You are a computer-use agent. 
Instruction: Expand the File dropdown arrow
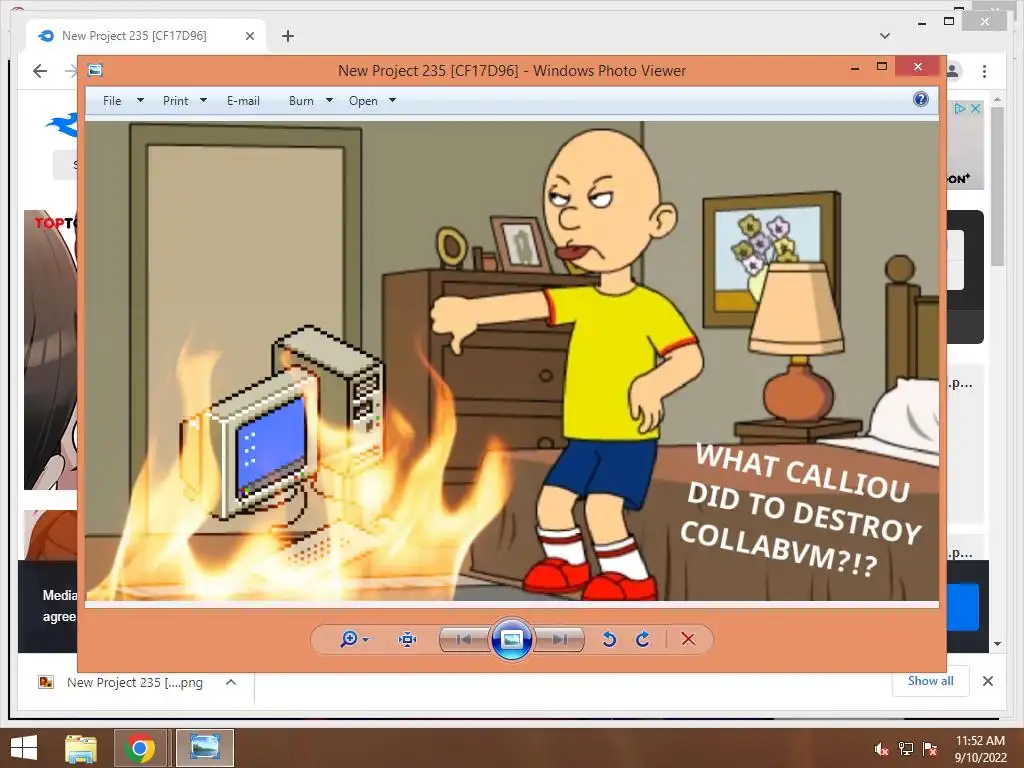(x=140, y=101)
